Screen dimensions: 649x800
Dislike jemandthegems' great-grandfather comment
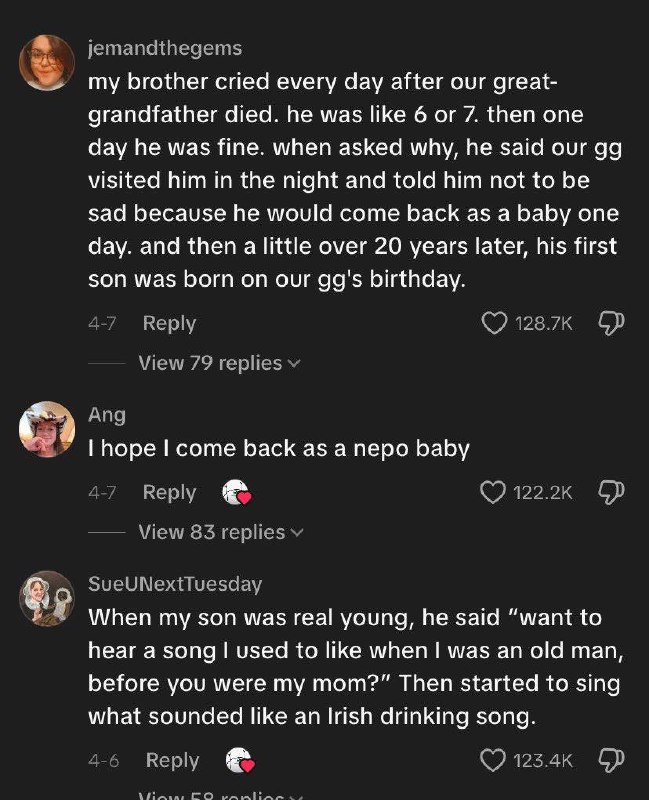(610, 323)
